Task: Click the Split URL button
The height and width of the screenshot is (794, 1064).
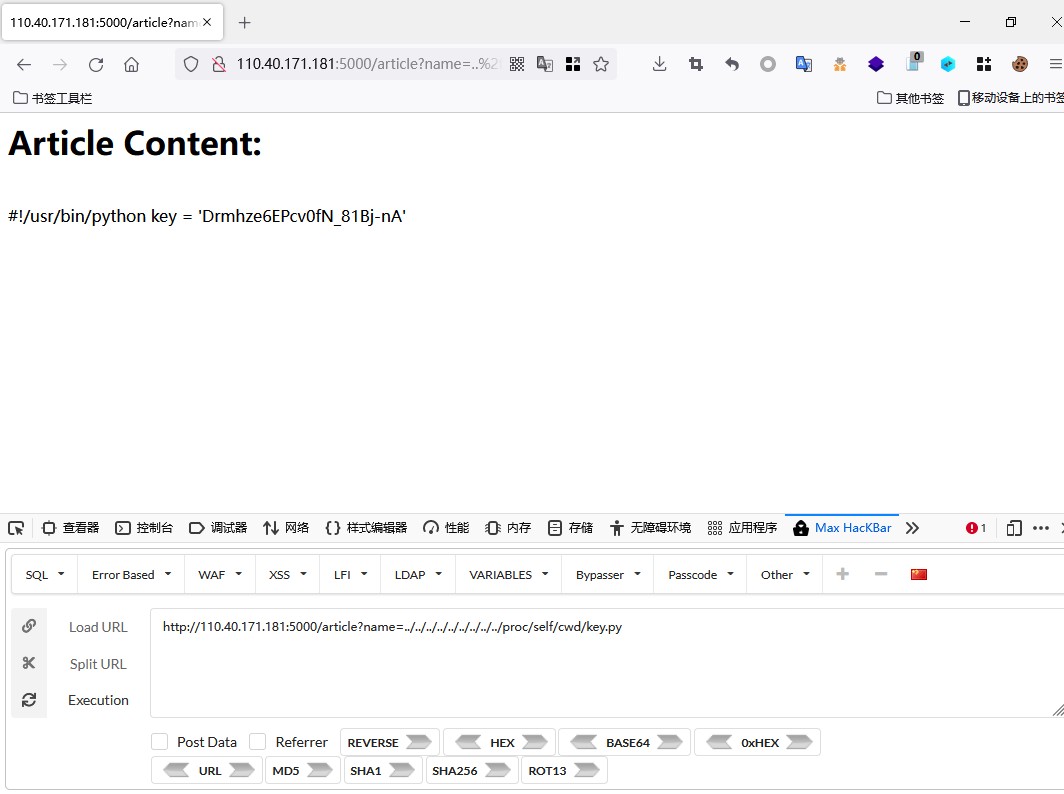Action: click(98, 664)
